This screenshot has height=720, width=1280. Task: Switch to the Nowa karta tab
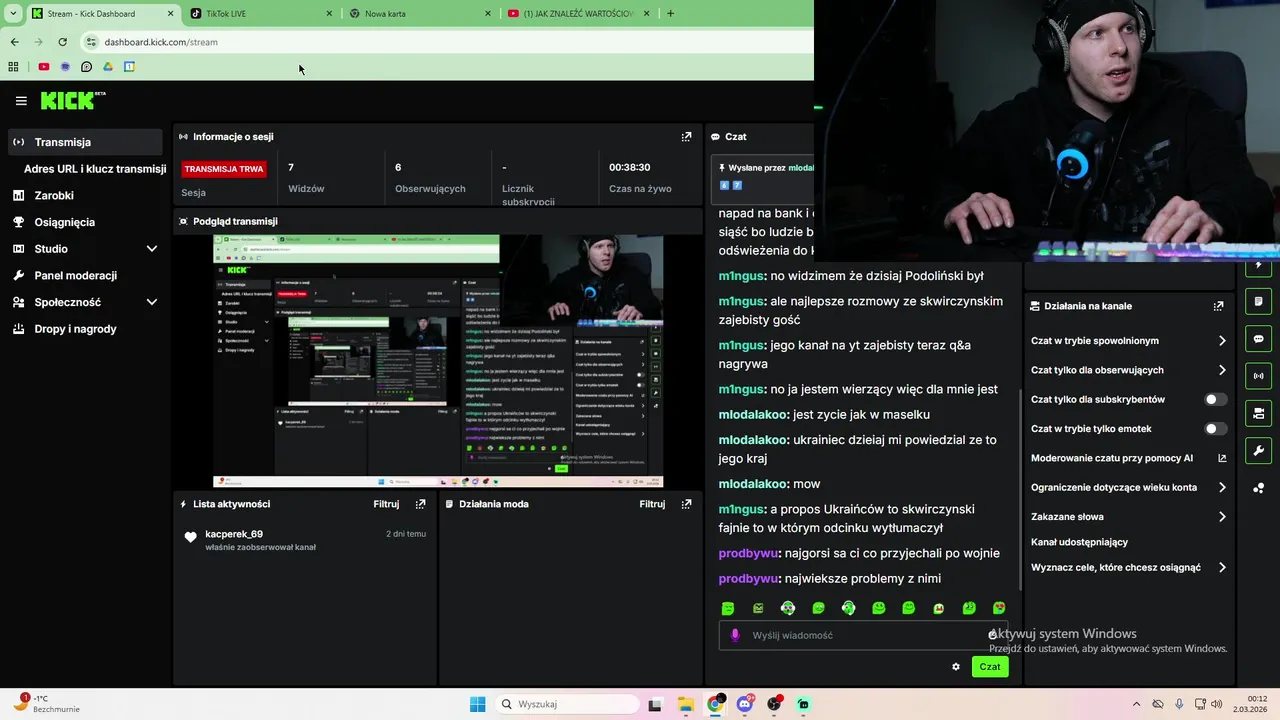[420, 13]
